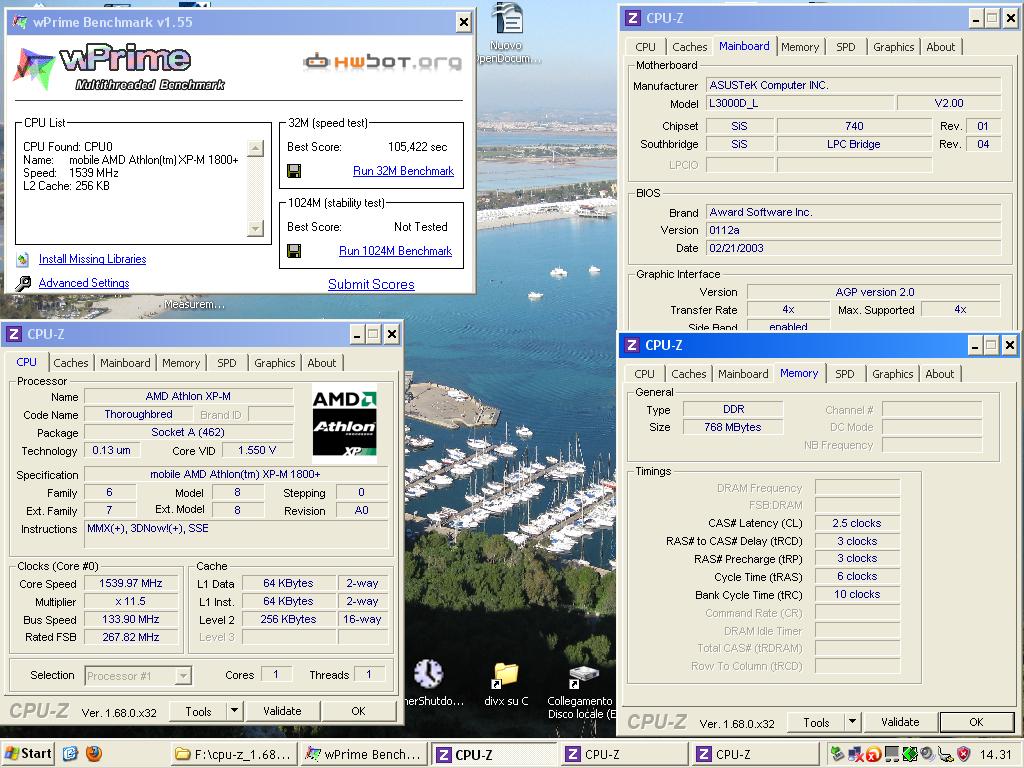The width and height of the screenshot is (1024, 768).
Task: Click Validate in the Memory CPU-Z window
Action: (x=900, y=722)
